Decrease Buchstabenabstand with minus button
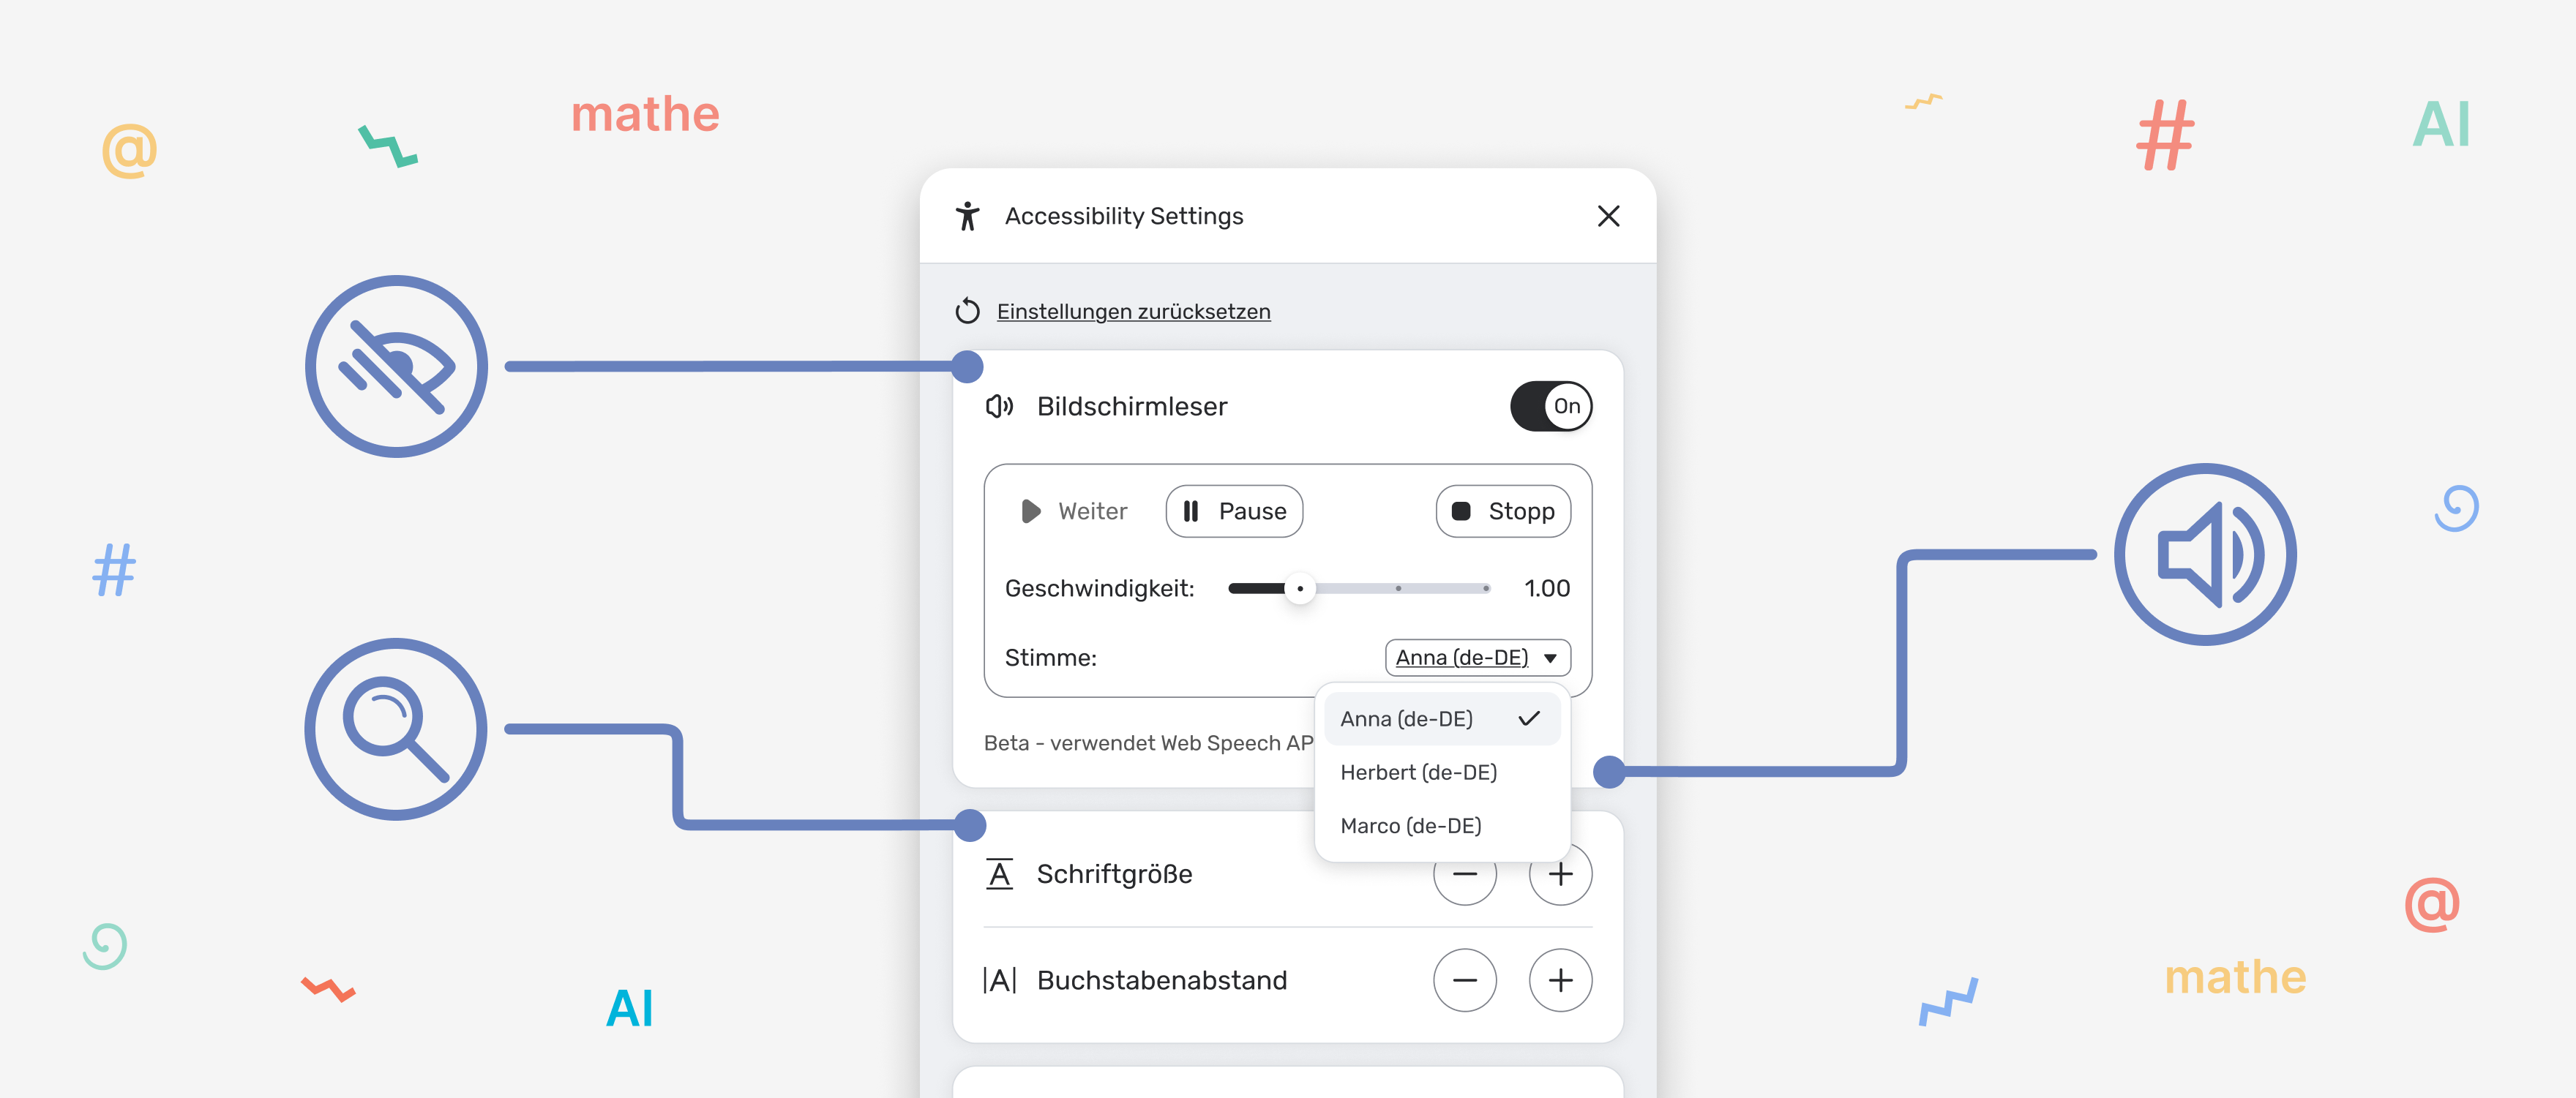 click(x=1464, y=980)
